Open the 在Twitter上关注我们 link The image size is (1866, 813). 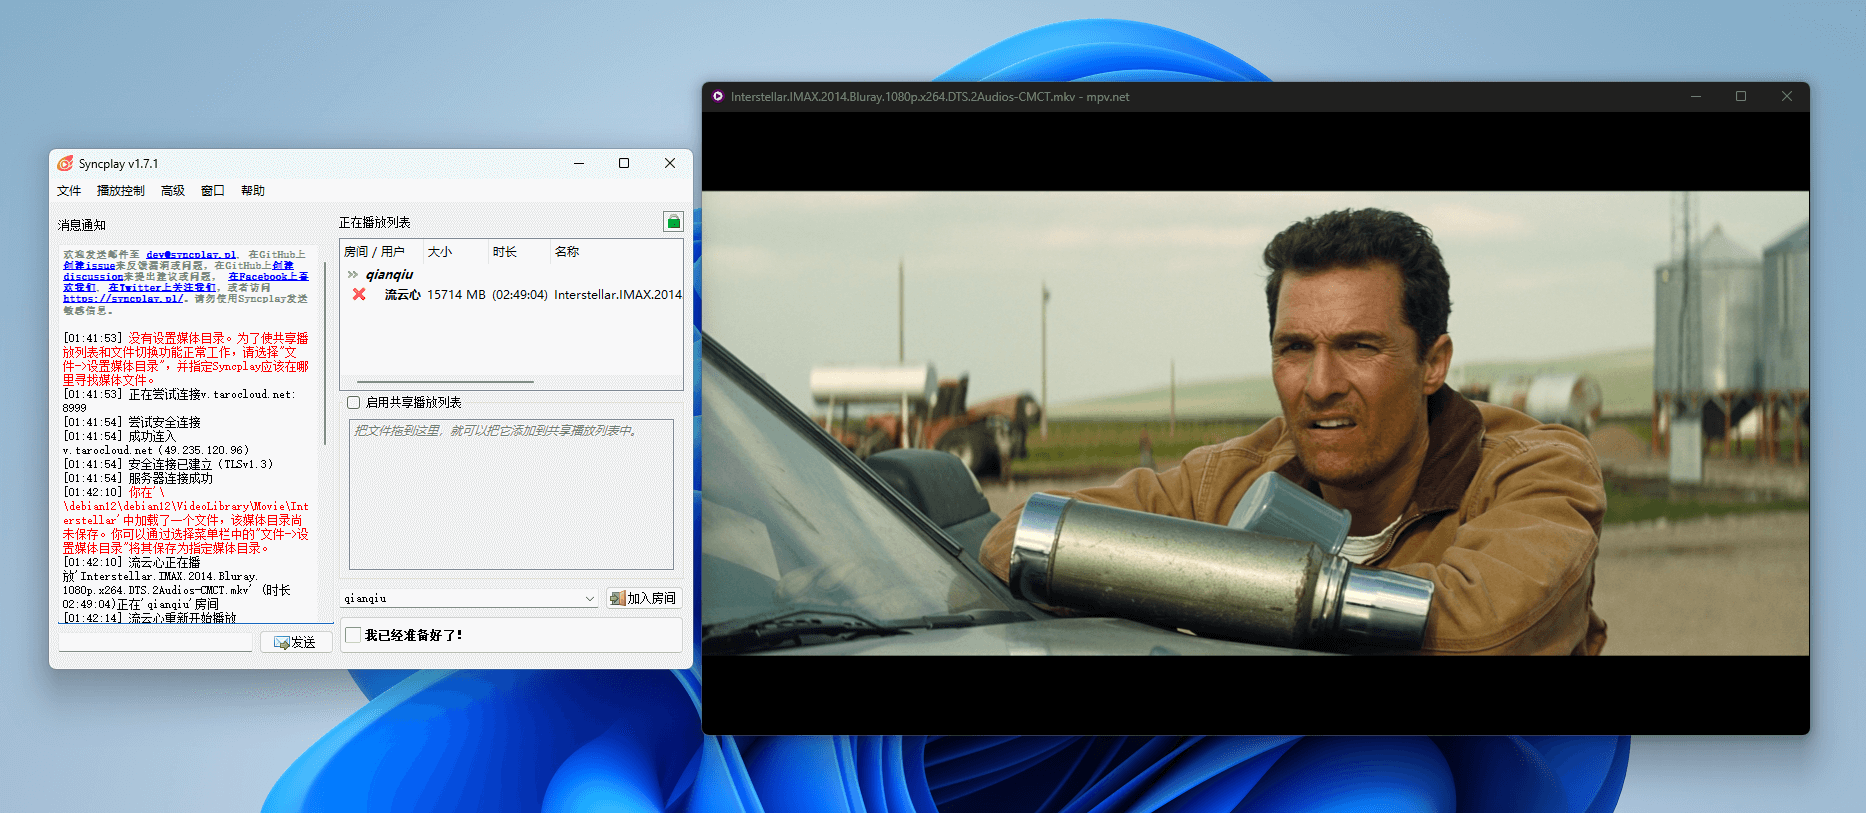click(x=162, y=288)
